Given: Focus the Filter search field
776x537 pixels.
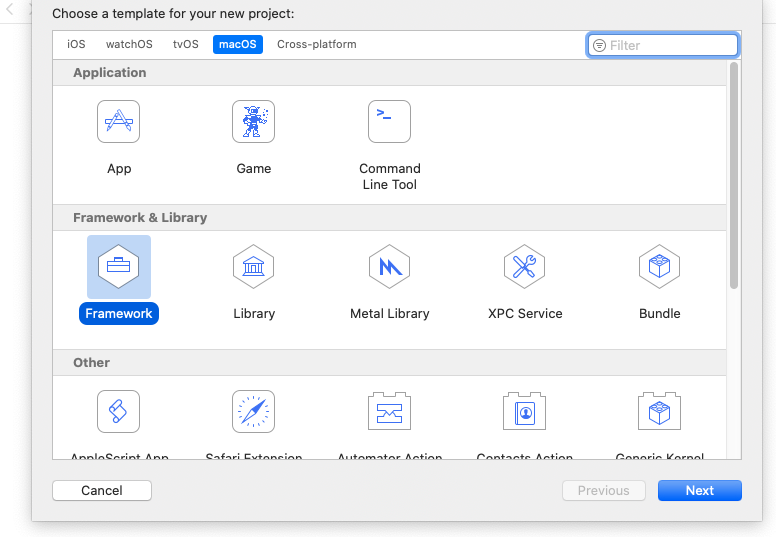Looking at the screenshot, I should (x=663, y=46).
